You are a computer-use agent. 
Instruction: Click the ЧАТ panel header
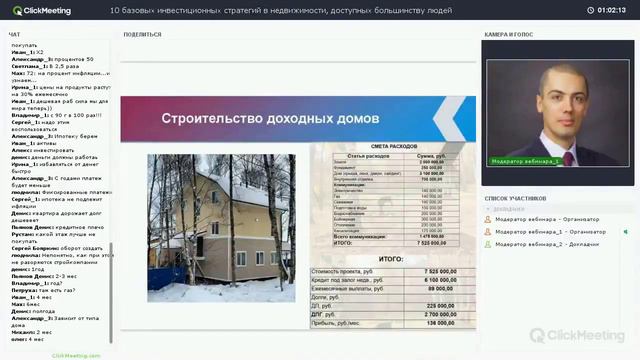[x=14, y=35]
